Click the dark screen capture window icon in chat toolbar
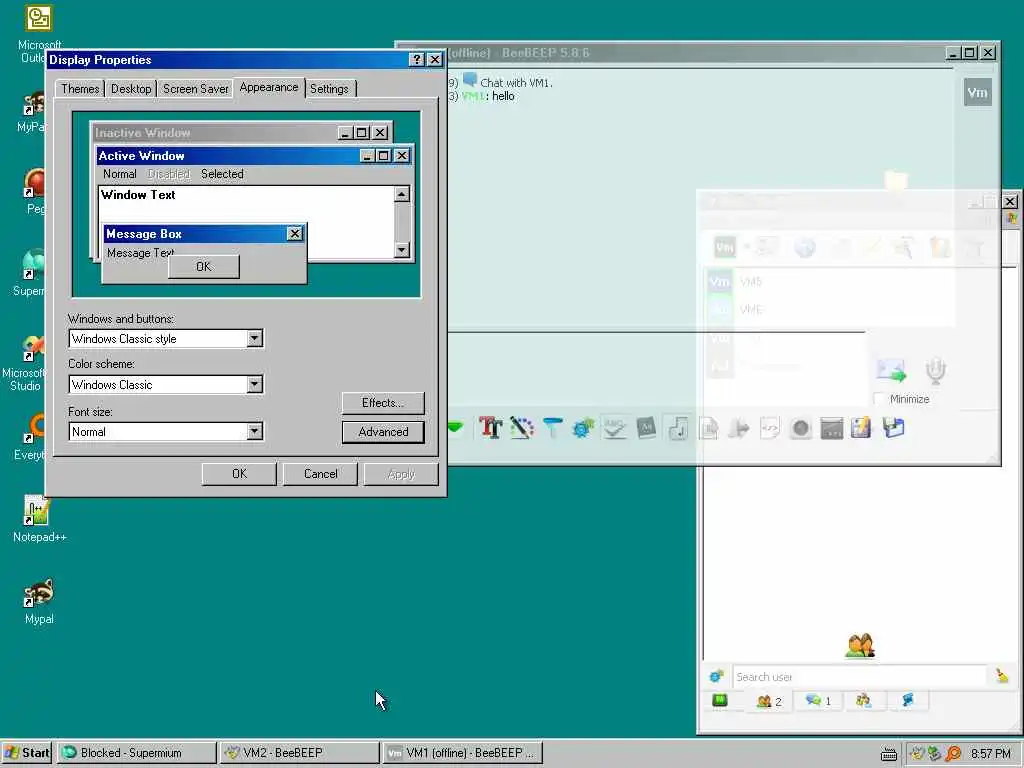 [x=831, y=428]
